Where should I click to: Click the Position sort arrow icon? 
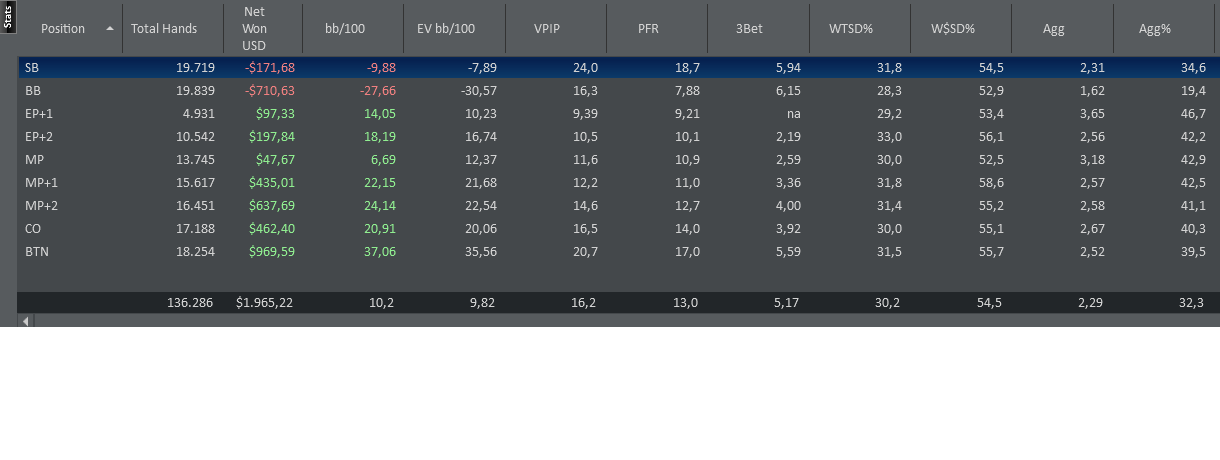point(110,29)
